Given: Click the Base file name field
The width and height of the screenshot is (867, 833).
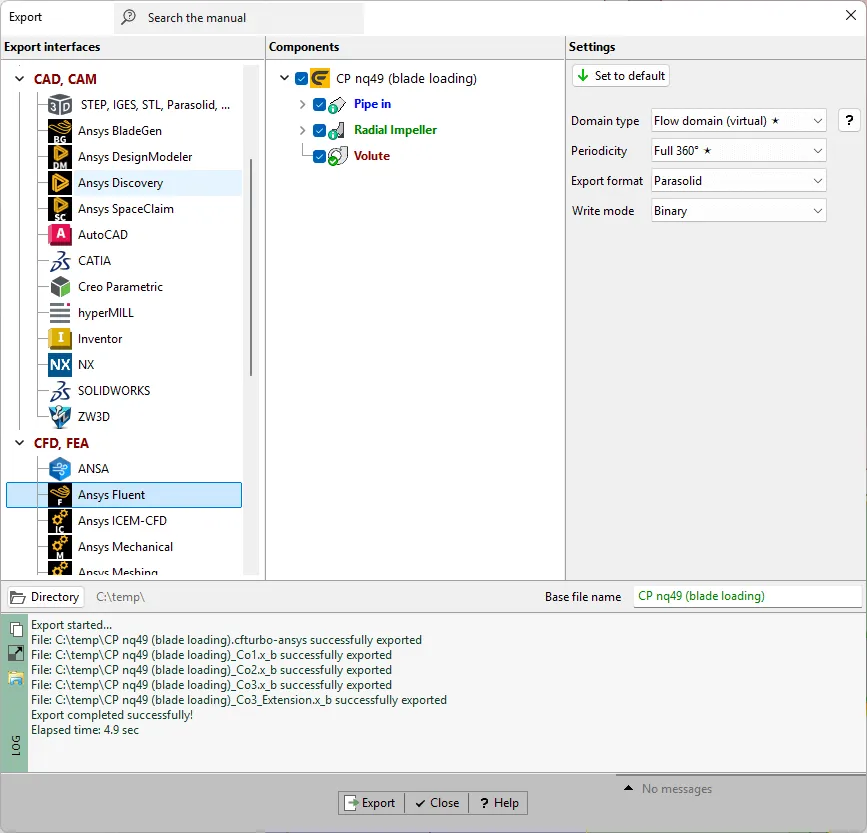Looking at the screenshot, I should tap(748, 596).
